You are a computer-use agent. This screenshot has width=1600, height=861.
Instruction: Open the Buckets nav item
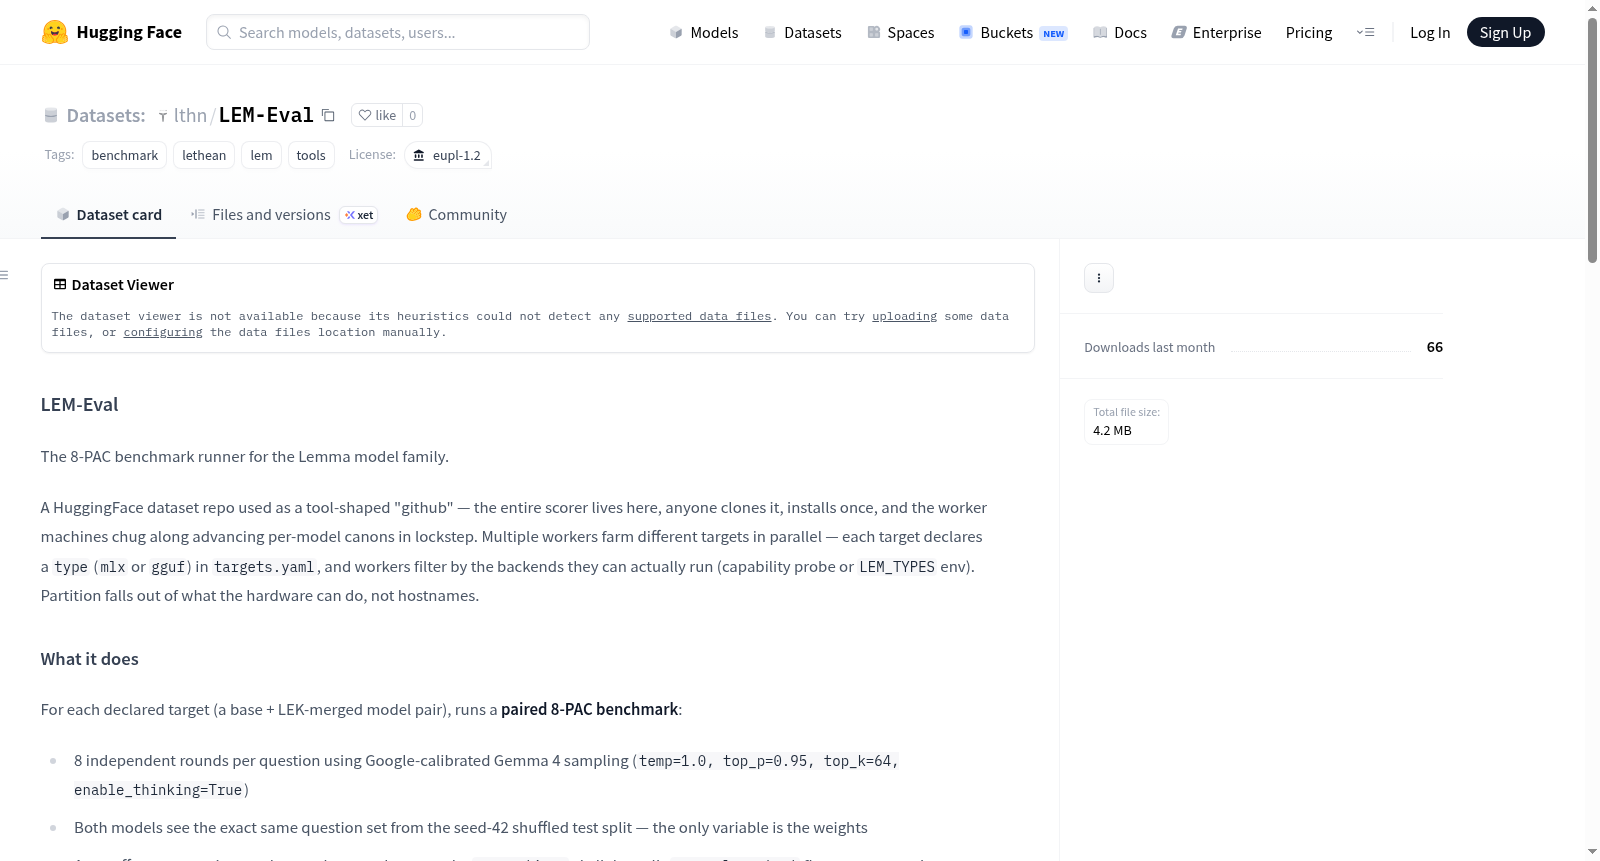1013,32
